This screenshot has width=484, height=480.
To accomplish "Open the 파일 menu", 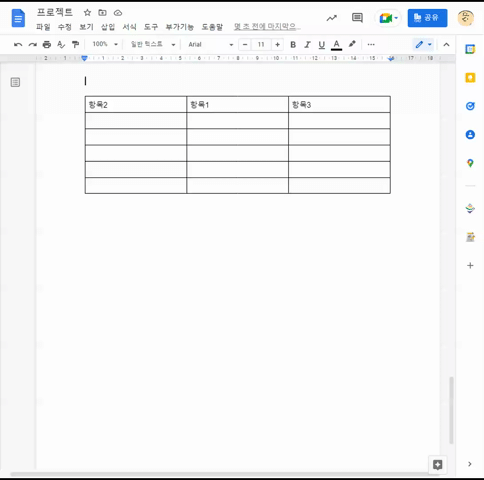I will pos(43,27).
